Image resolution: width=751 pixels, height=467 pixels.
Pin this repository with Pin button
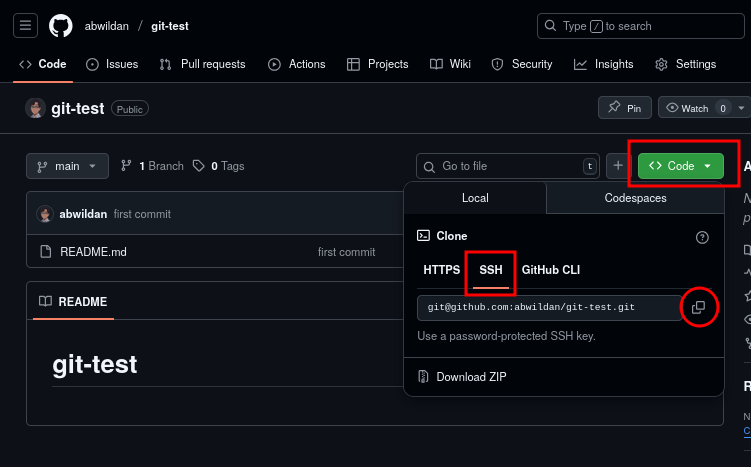625,108
